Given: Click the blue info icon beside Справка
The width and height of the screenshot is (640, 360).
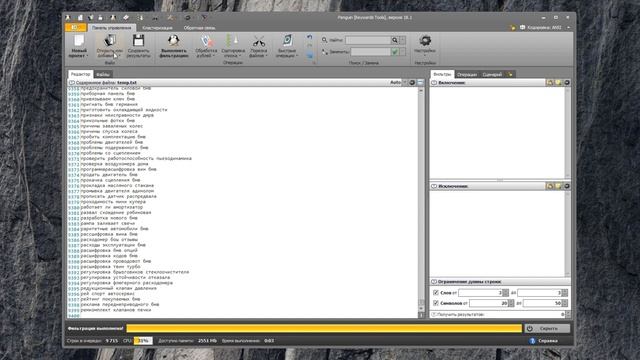Looking at the screenshot, I should (532, 340).
